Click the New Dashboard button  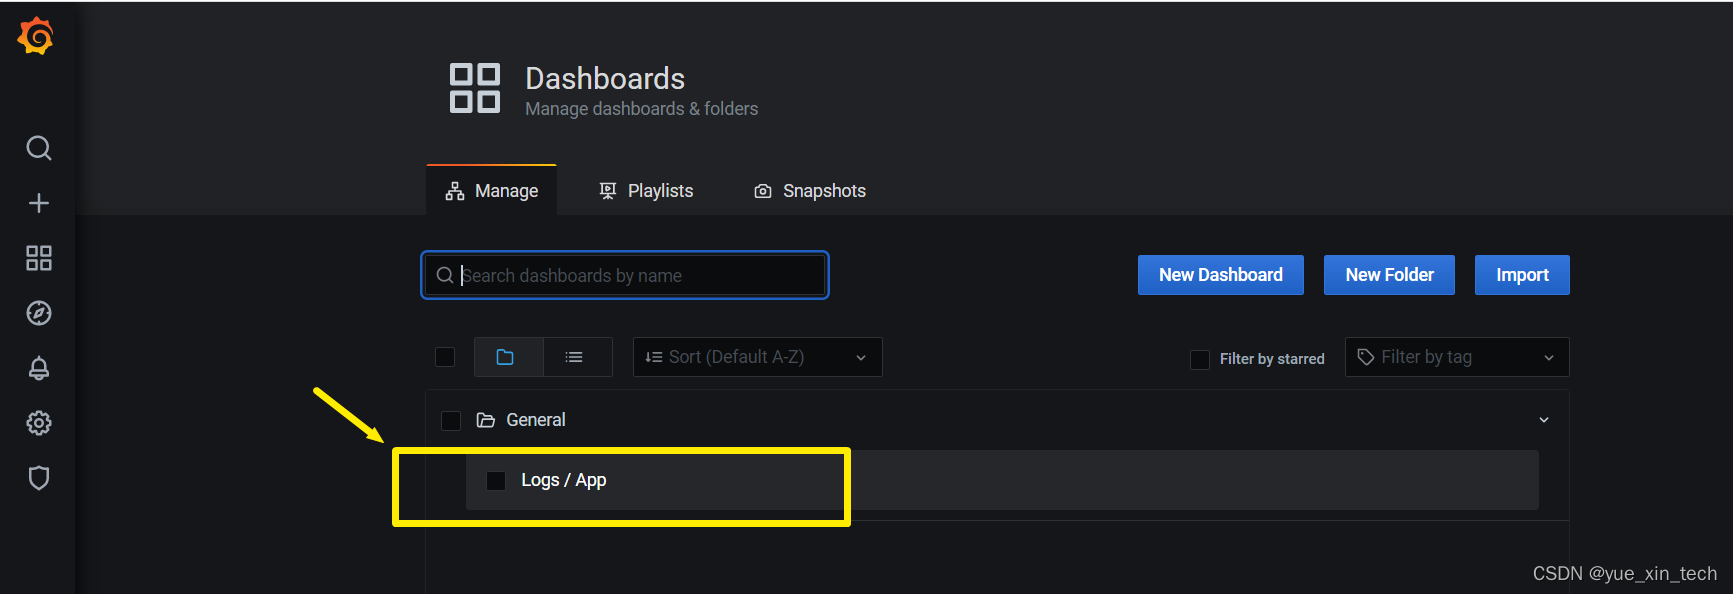(1220, 275)
